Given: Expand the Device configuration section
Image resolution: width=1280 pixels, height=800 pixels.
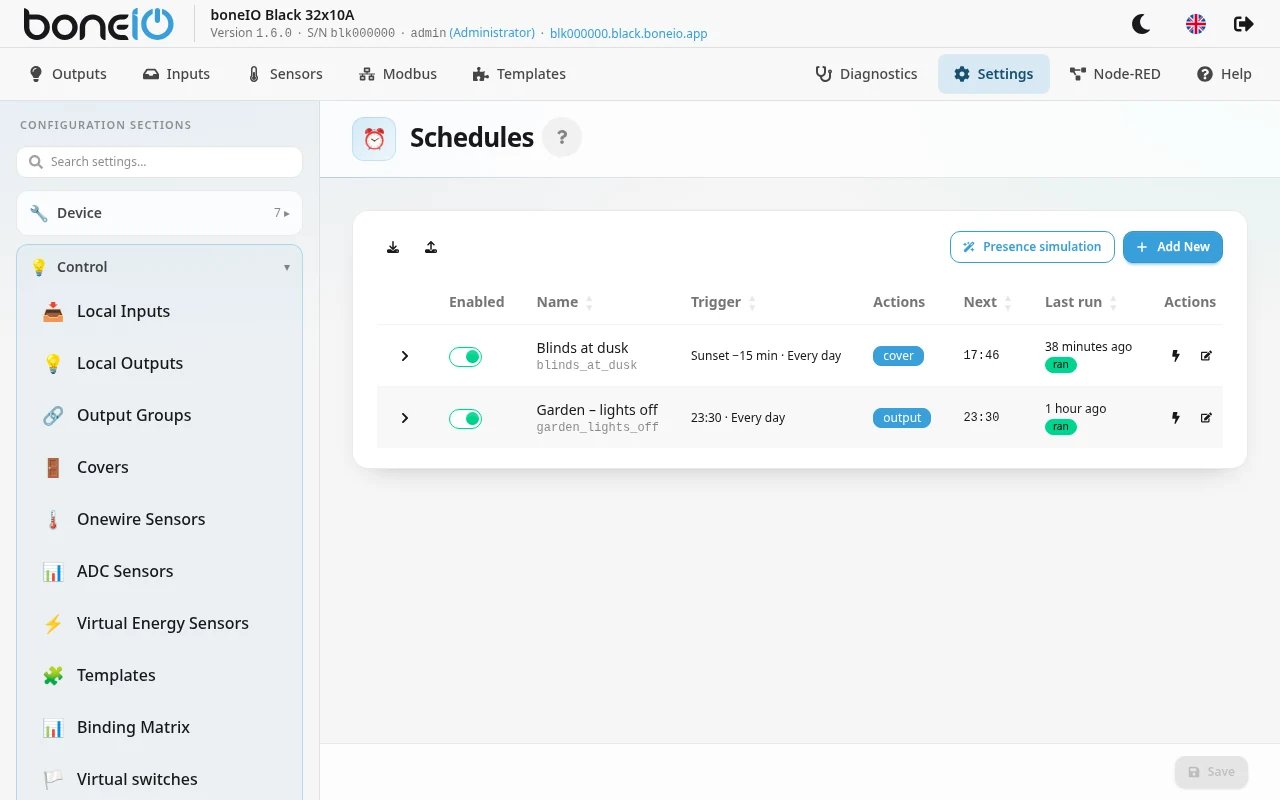Looking at the screenshot, I should [x=159, y=213].
